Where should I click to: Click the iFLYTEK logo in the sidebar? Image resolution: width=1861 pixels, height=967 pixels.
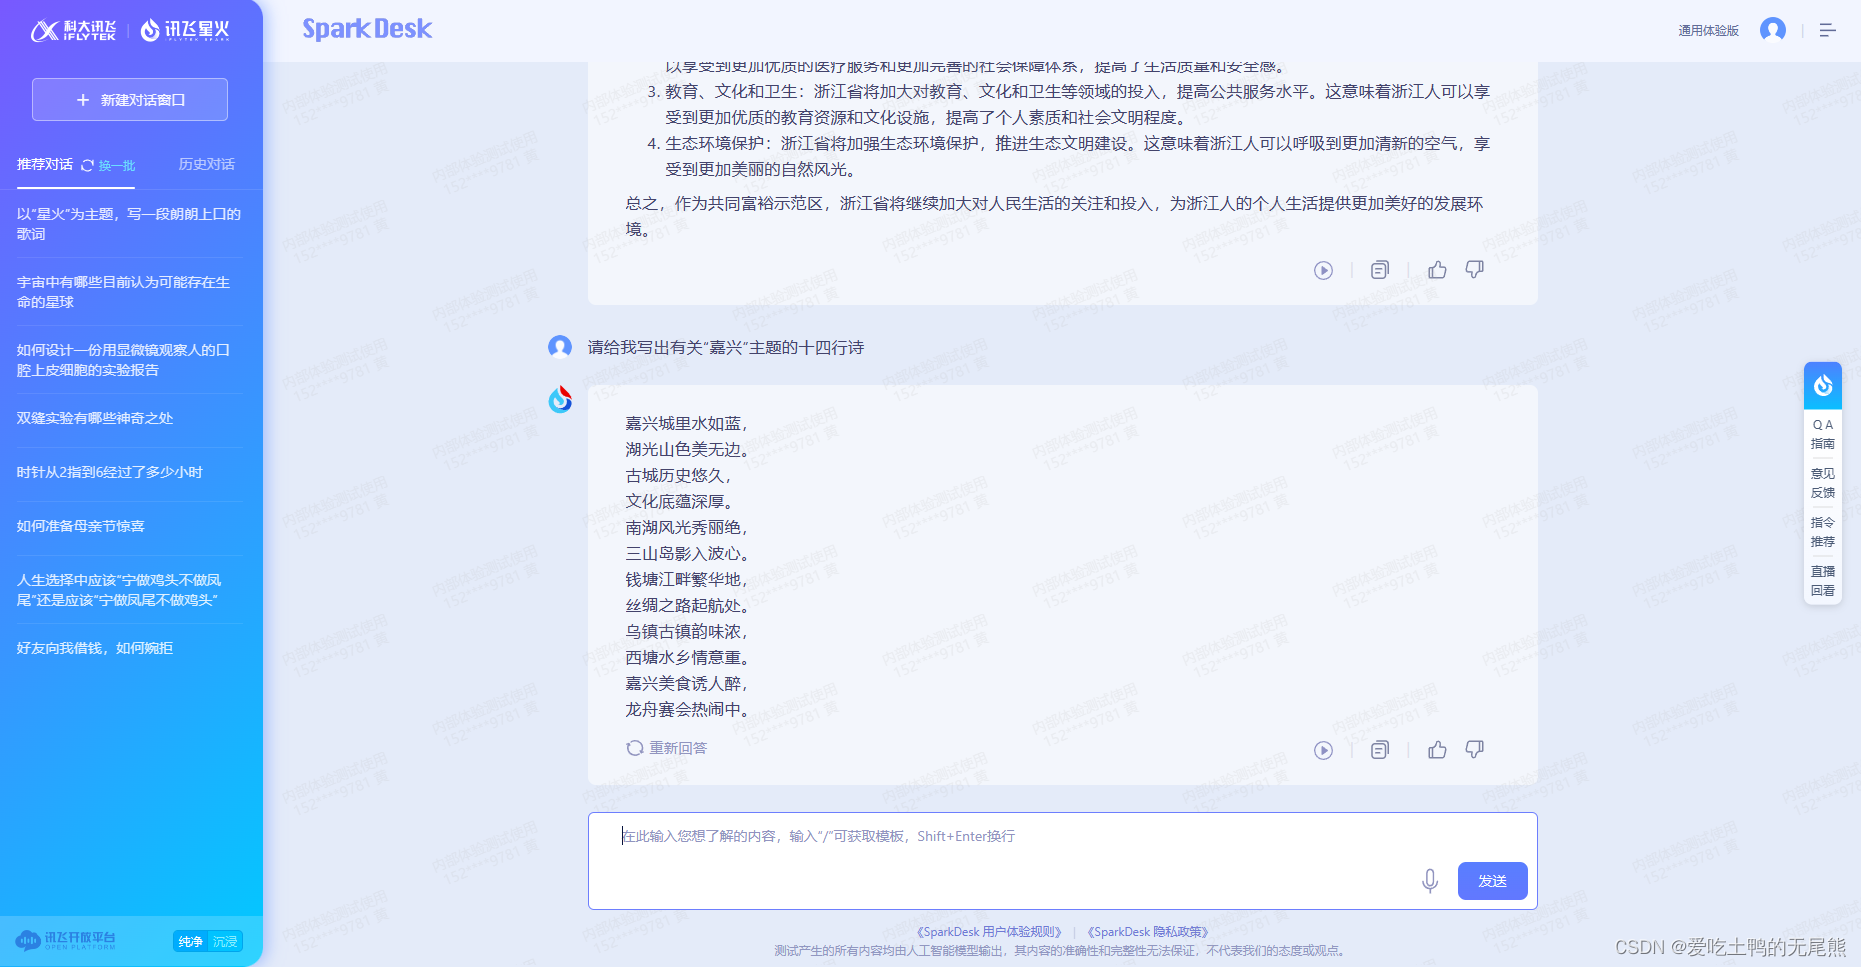[73, 30]
